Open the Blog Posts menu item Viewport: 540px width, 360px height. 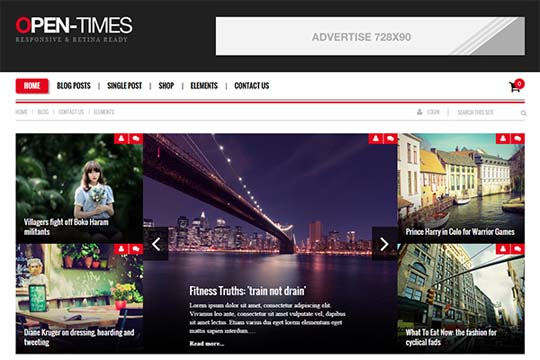(74, 86)
